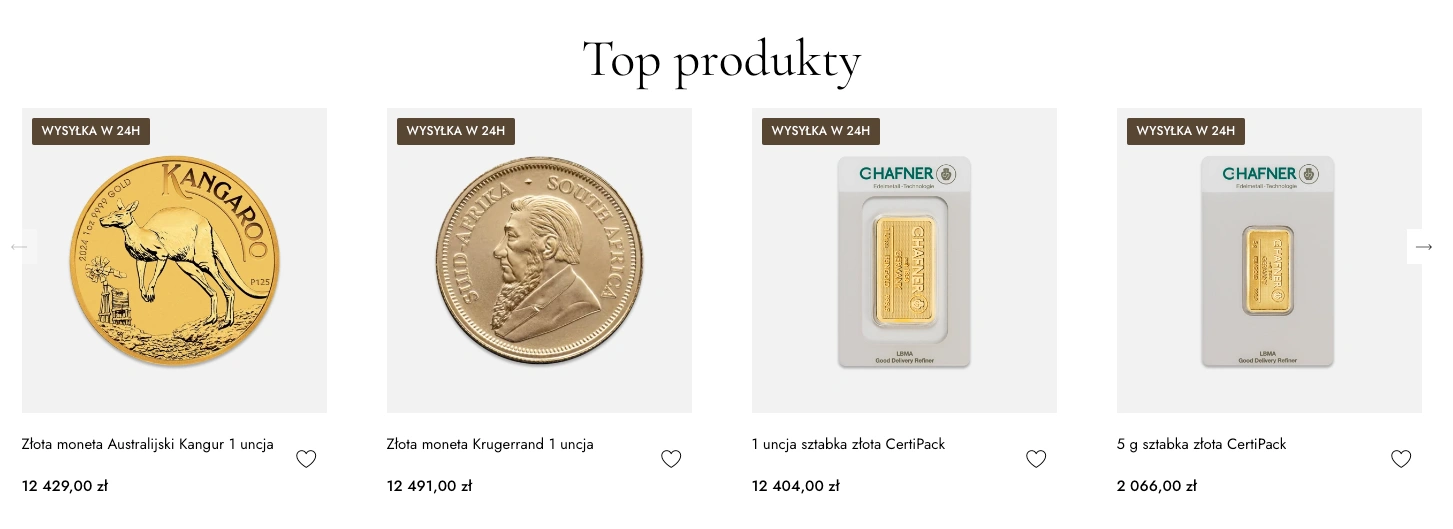Click 'Wysyłka w 24H' badge on 5 g bar

point(1186,131)
